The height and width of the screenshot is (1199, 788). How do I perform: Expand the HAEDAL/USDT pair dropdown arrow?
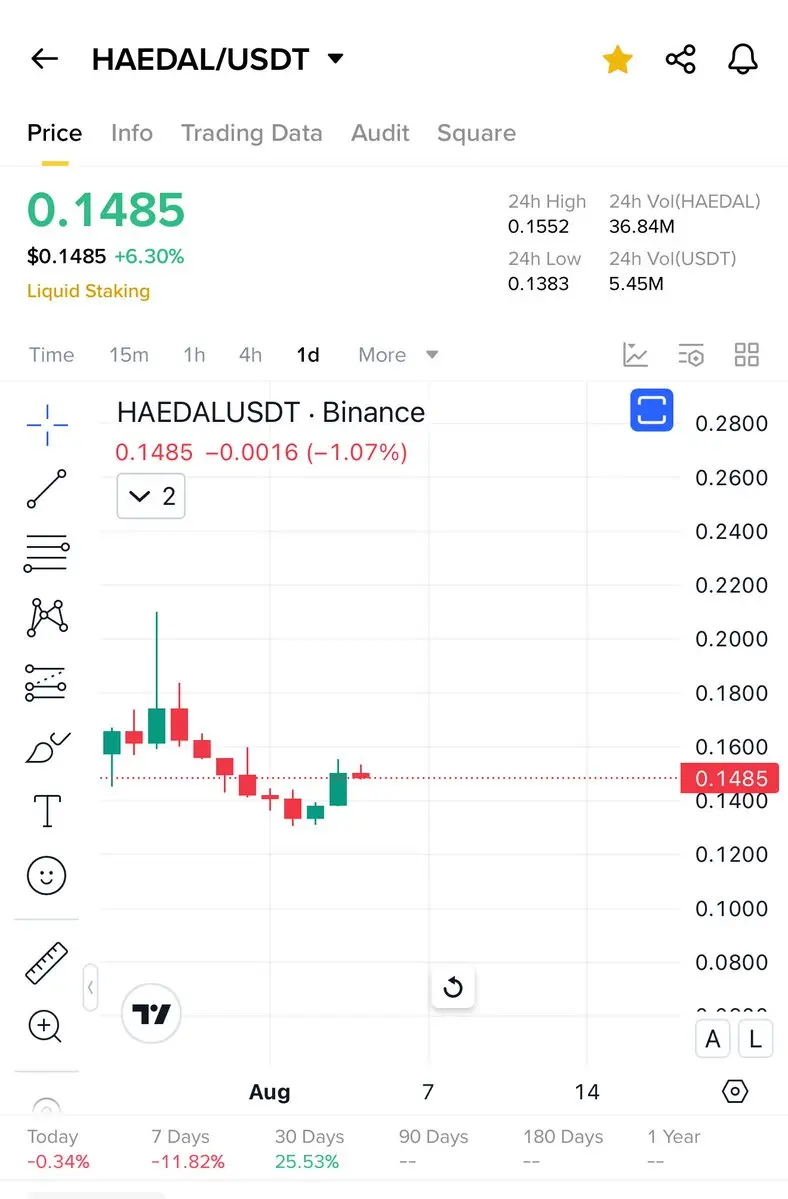[336, 58]
